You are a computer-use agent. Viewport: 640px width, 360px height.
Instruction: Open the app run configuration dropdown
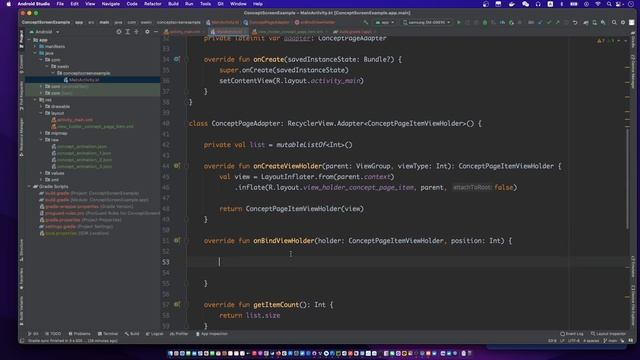[385, 22]
